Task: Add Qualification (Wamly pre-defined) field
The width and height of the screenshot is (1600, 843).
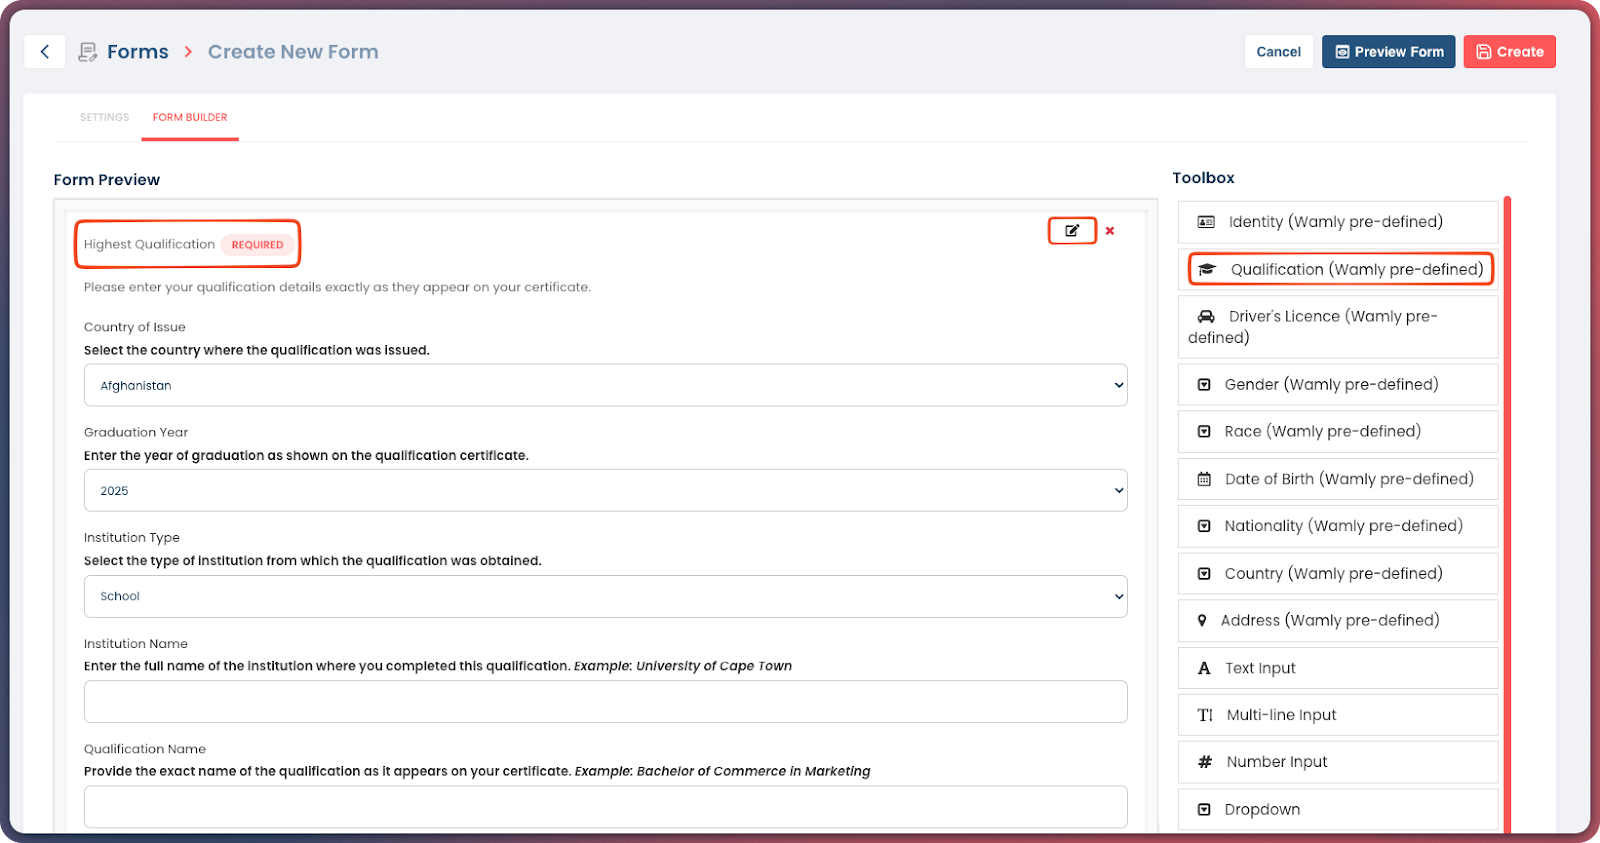Action: (1339, 269)
